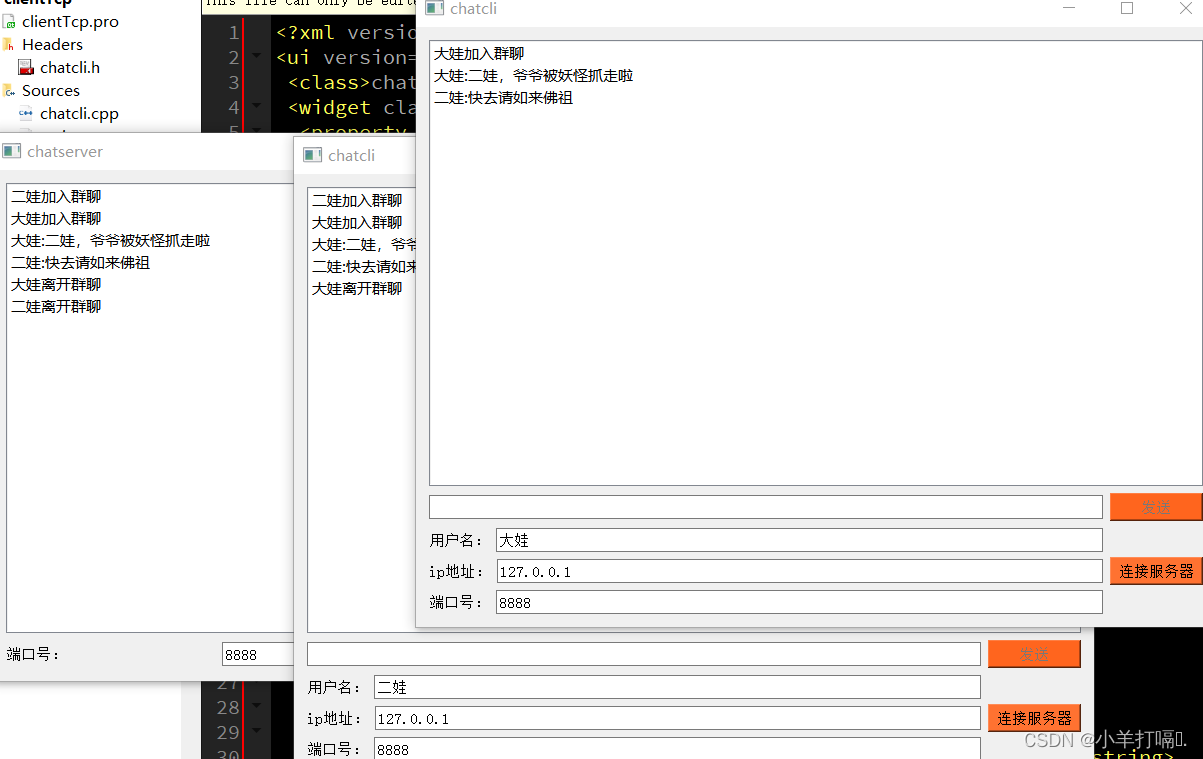The image size is (1203, 759).
Task: Click chatserver window title icon
Action: [11, 151]
